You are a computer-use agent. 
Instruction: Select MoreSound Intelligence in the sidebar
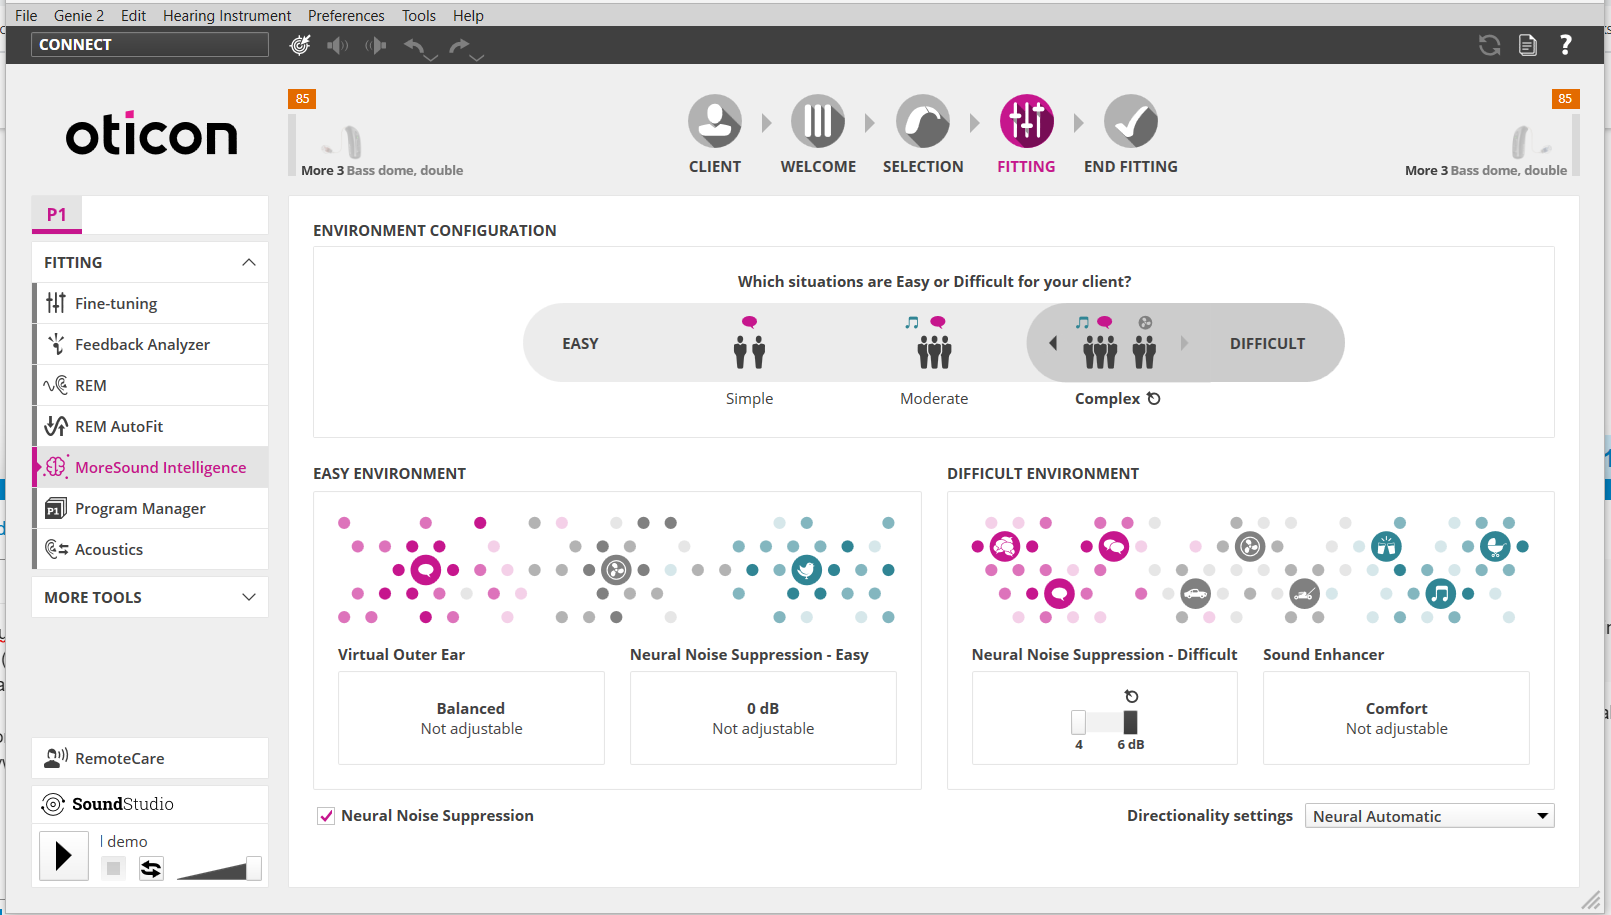point(150,467)
